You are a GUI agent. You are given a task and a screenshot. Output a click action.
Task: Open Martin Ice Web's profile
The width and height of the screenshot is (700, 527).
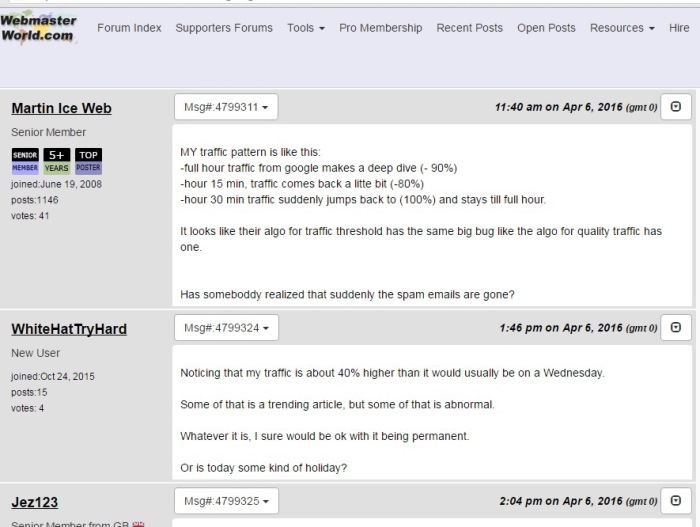(x=61, y=108)
